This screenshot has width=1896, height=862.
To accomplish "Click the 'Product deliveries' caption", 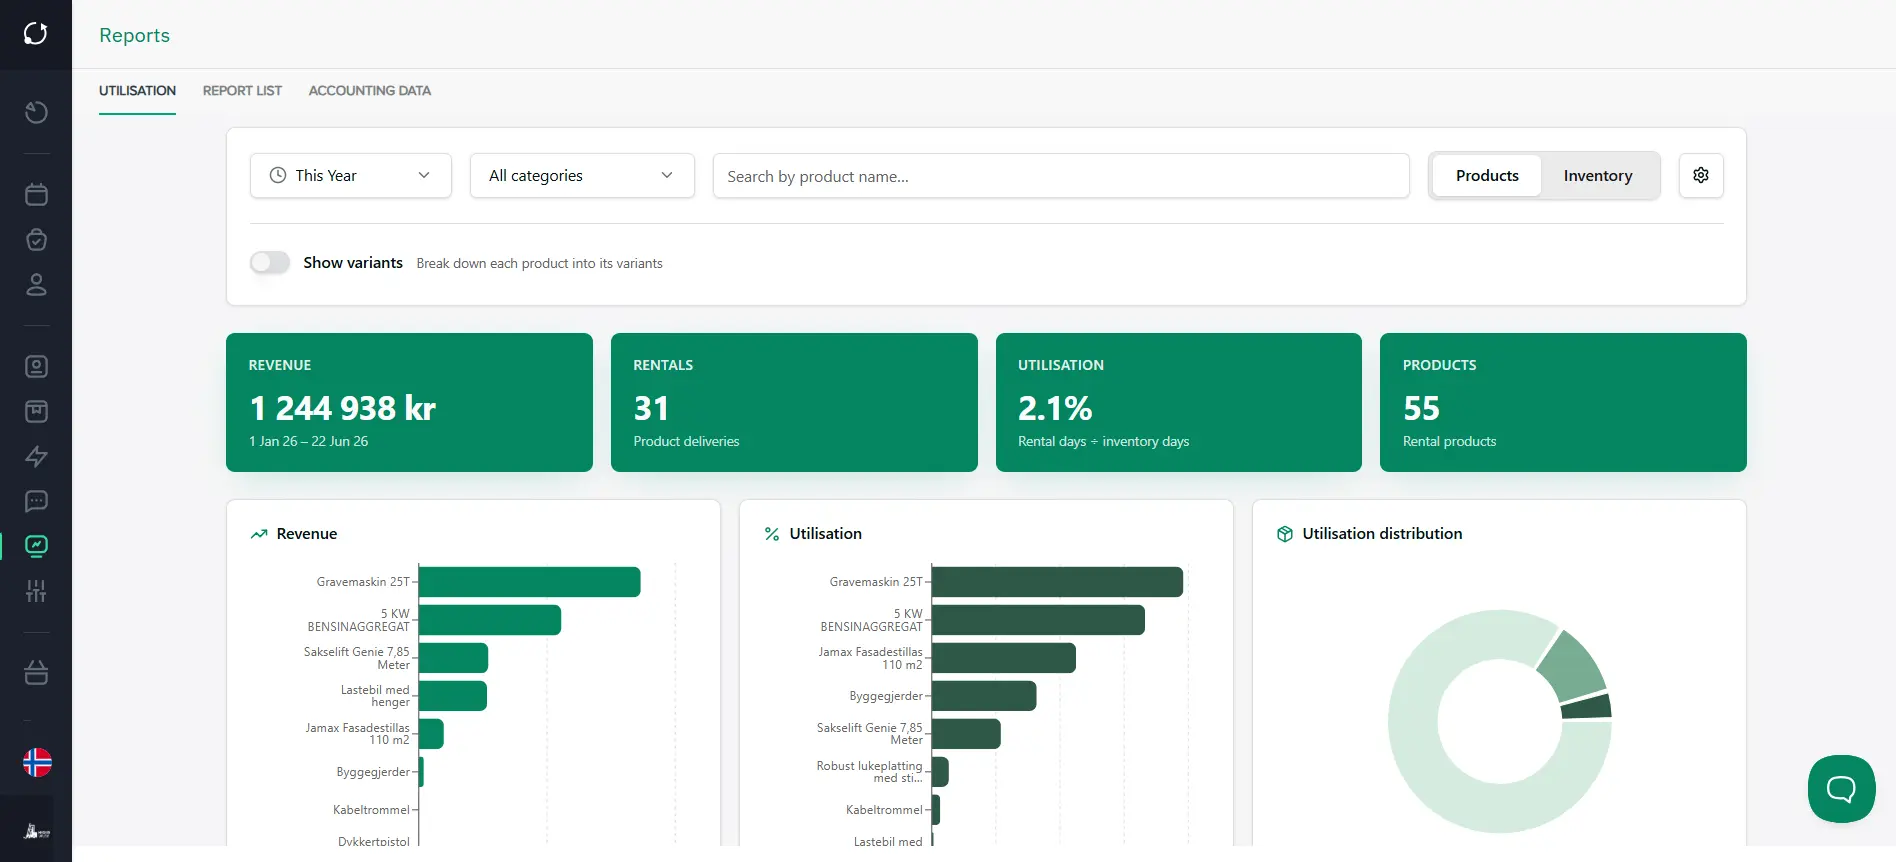I will pos(686,441).
